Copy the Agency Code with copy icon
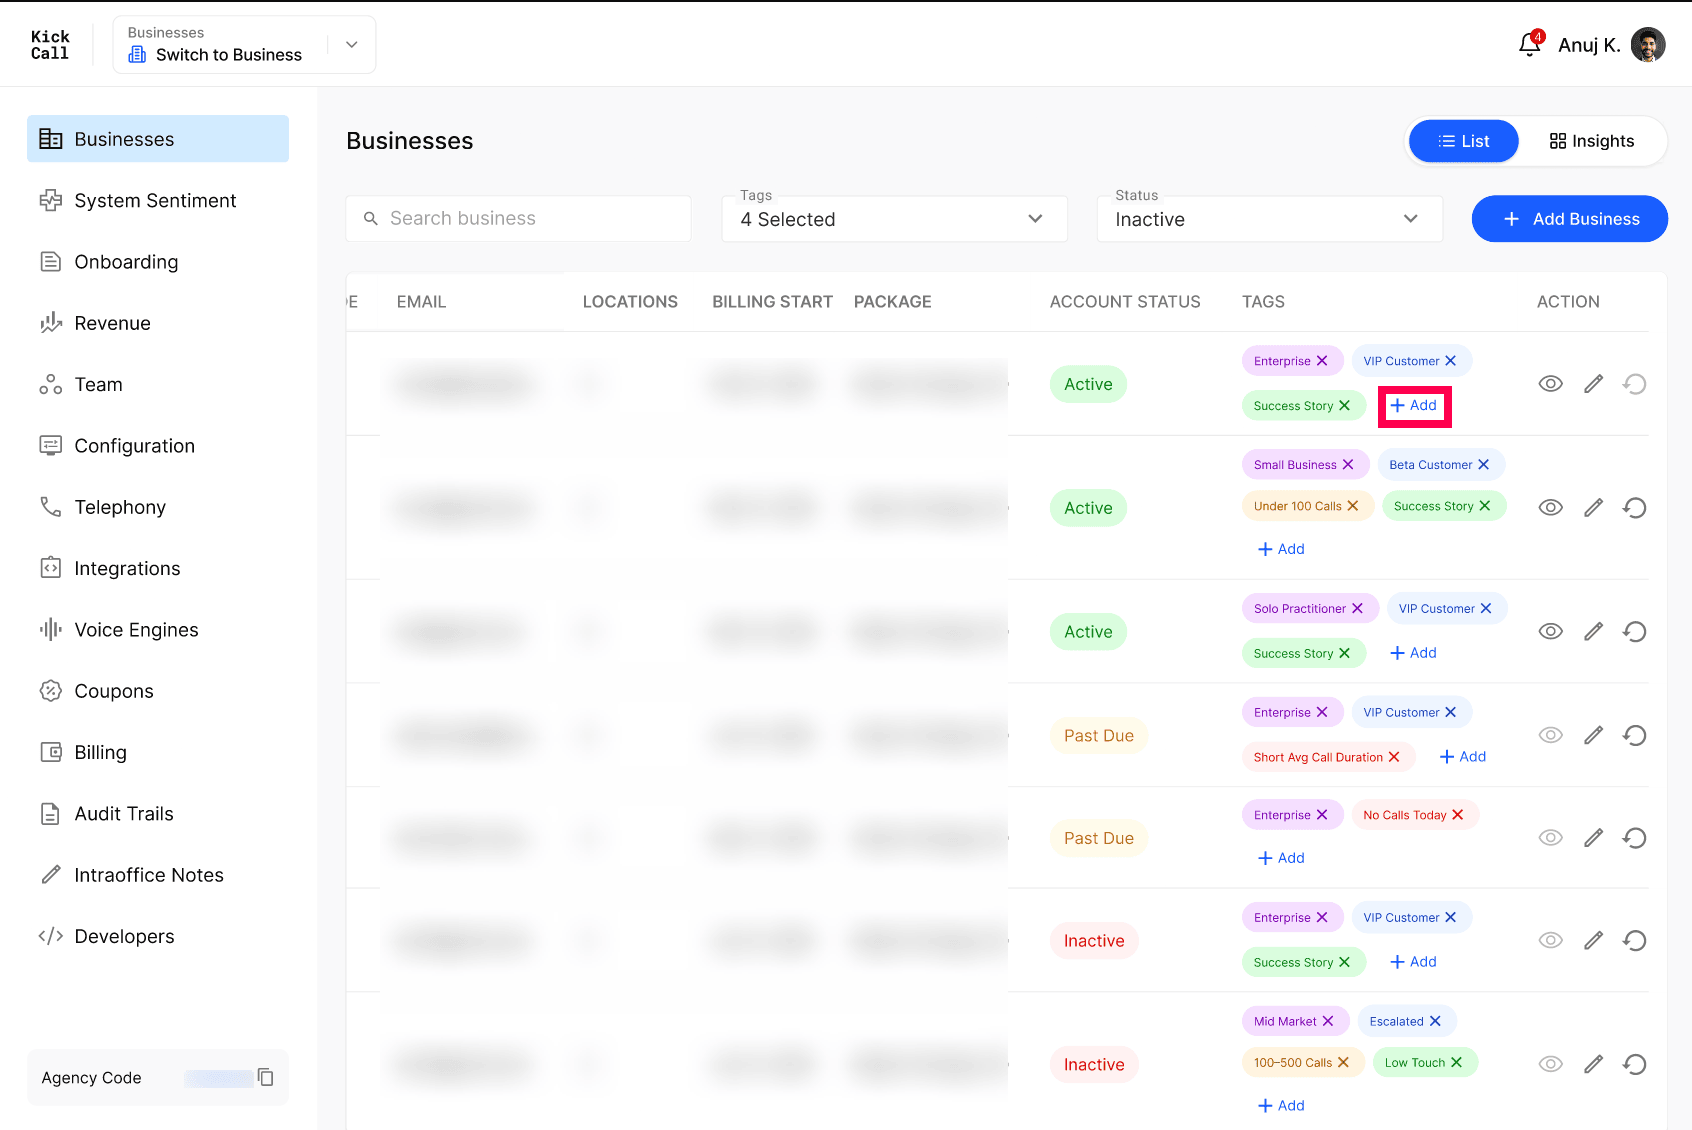This screenshot has height=1130, width=1692. click(x=266, y=1077)
